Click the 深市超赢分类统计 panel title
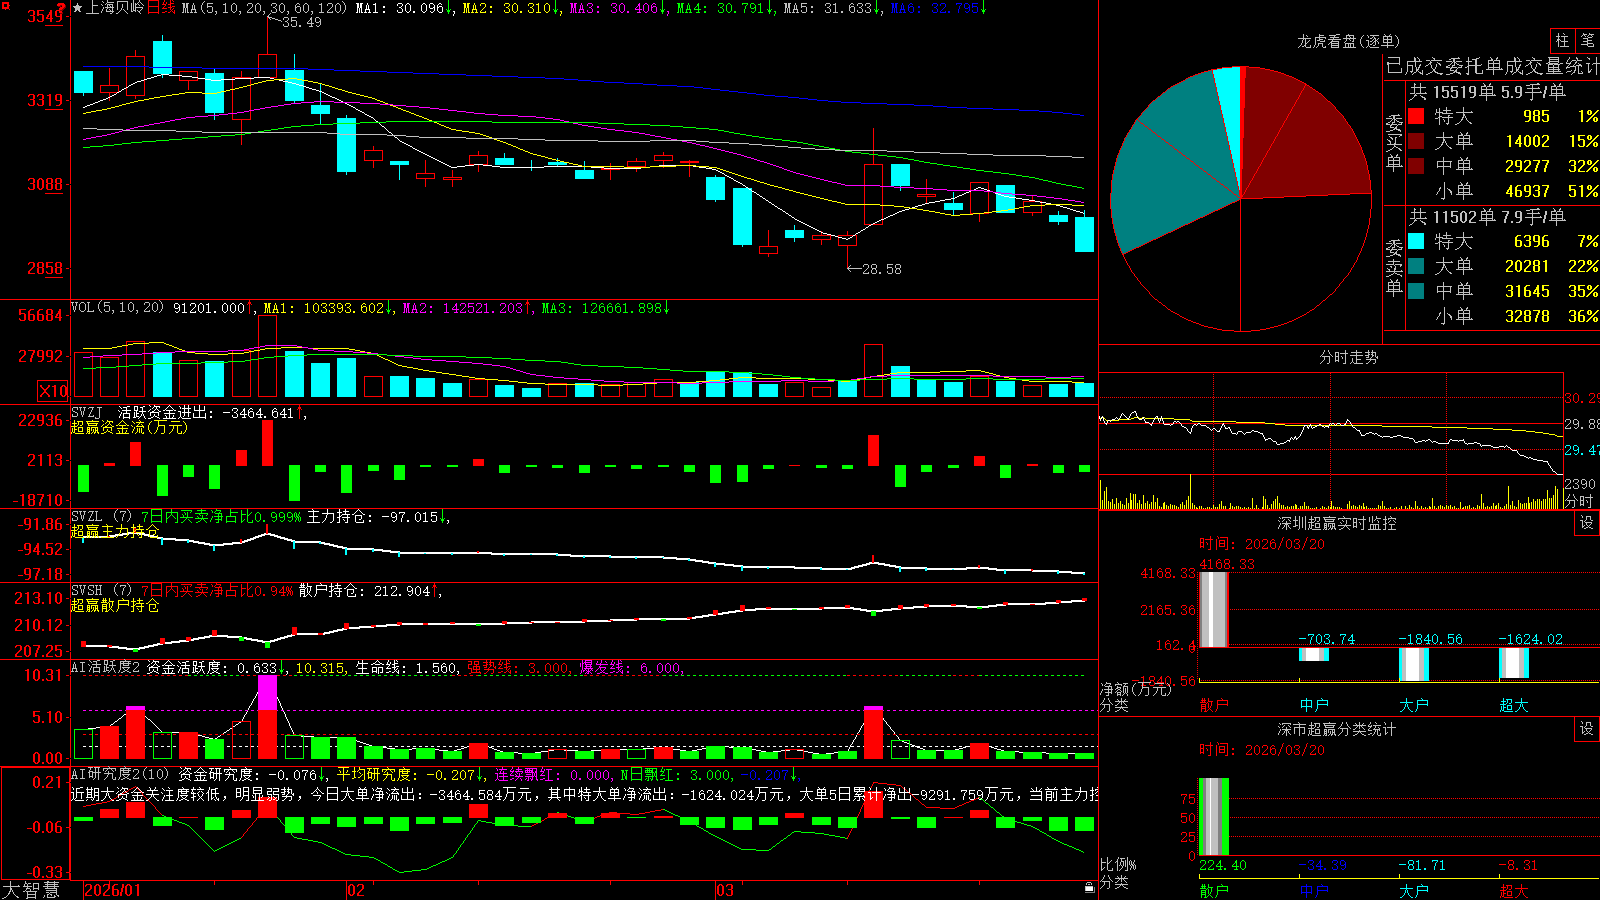Screen dimensions: 1600x900 pyautogui.click(x=1336, y=729)
